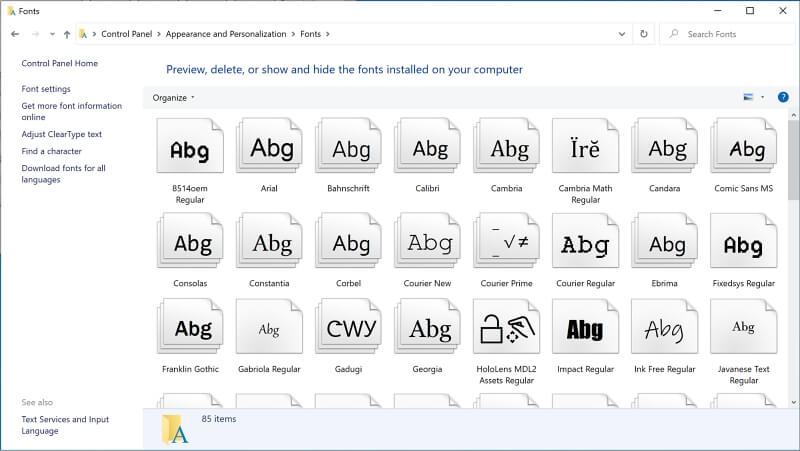Select the Gadugi font icon
The image size is (800, 451).
point(348,327)
